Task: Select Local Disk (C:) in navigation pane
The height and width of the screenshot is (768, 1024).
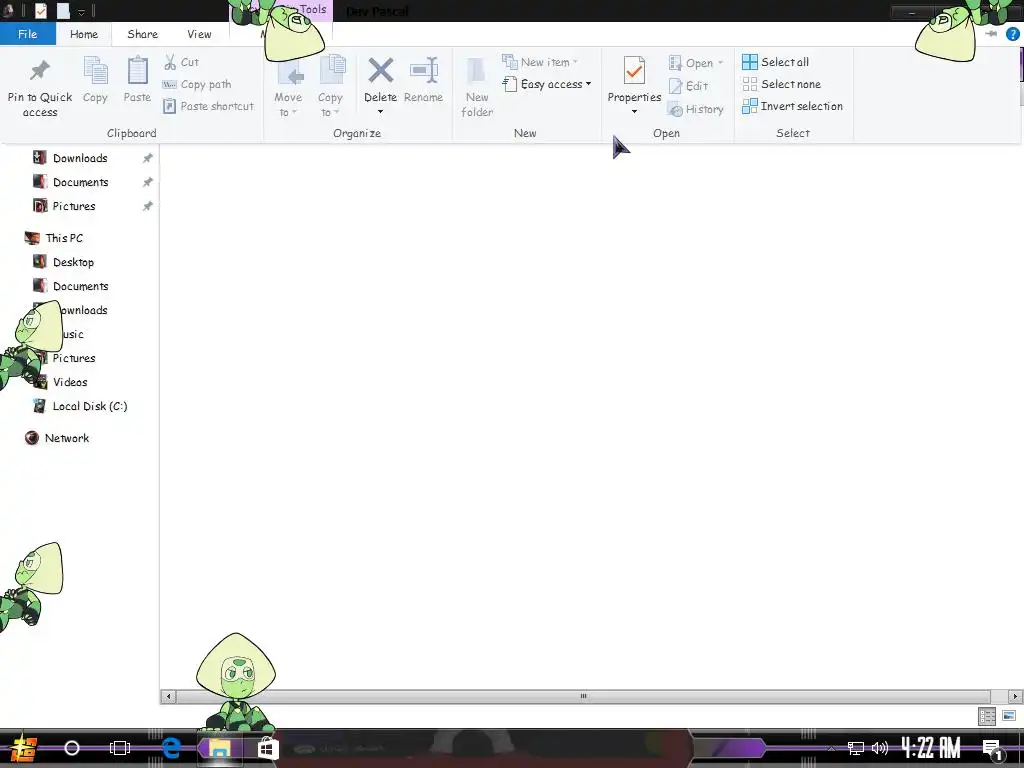Action: [89, 406]
